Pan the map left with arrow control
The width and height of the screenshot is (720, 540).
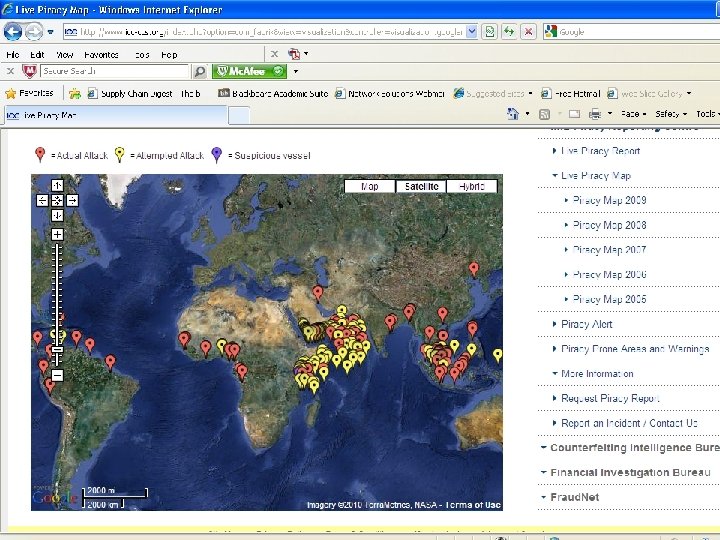point(42,200)
